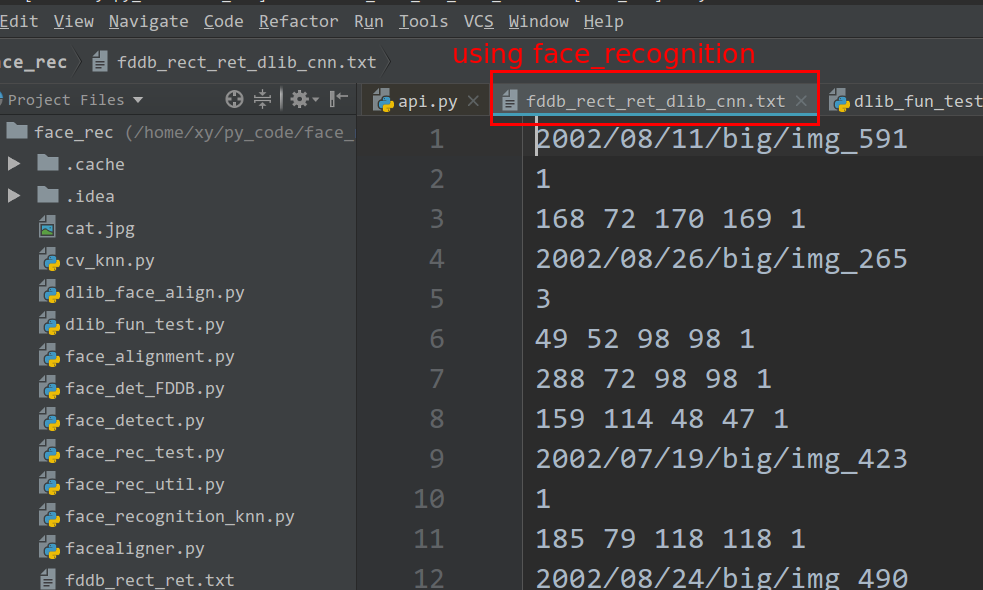Click the Python icon beside cv_knn.py
This screenshot has height=590, width=983.
[47, 260]
